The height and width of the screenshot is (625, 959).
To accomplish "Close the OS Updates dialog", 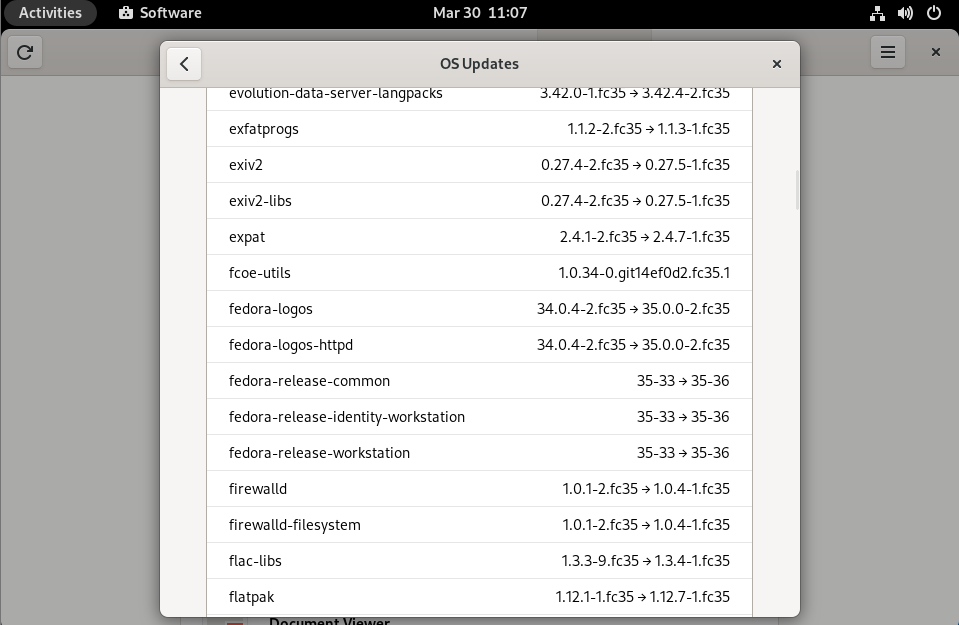I will point(777,64).
